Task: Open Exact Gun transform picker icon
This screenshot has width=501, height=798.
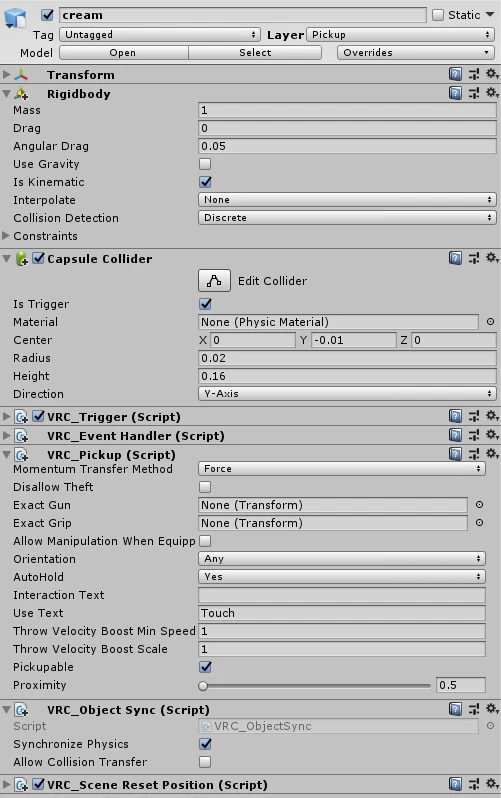Action: (x=479, y=504)
